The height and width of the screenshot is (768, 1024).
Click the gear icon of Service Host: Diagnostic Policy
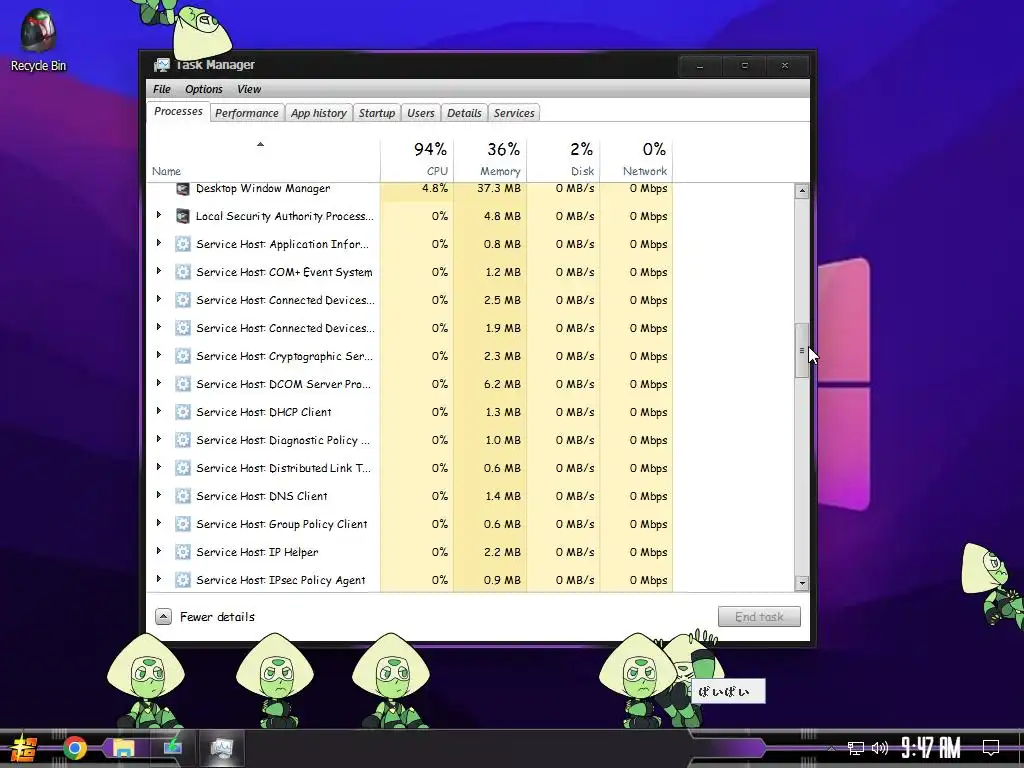(x=183, y=440)
